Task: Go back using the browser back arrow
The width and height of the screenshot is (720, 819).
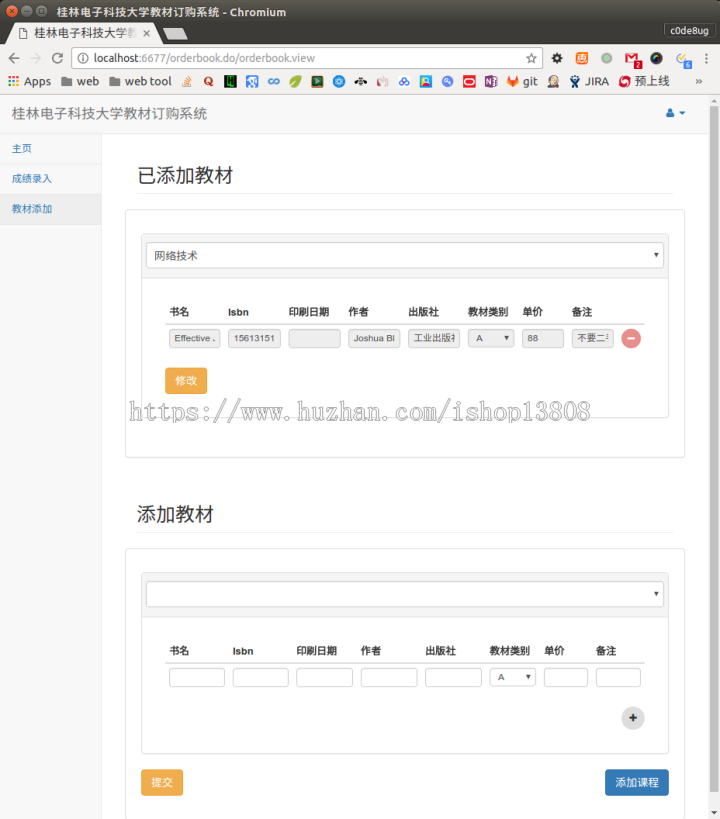Action: (x=14, y=58)
